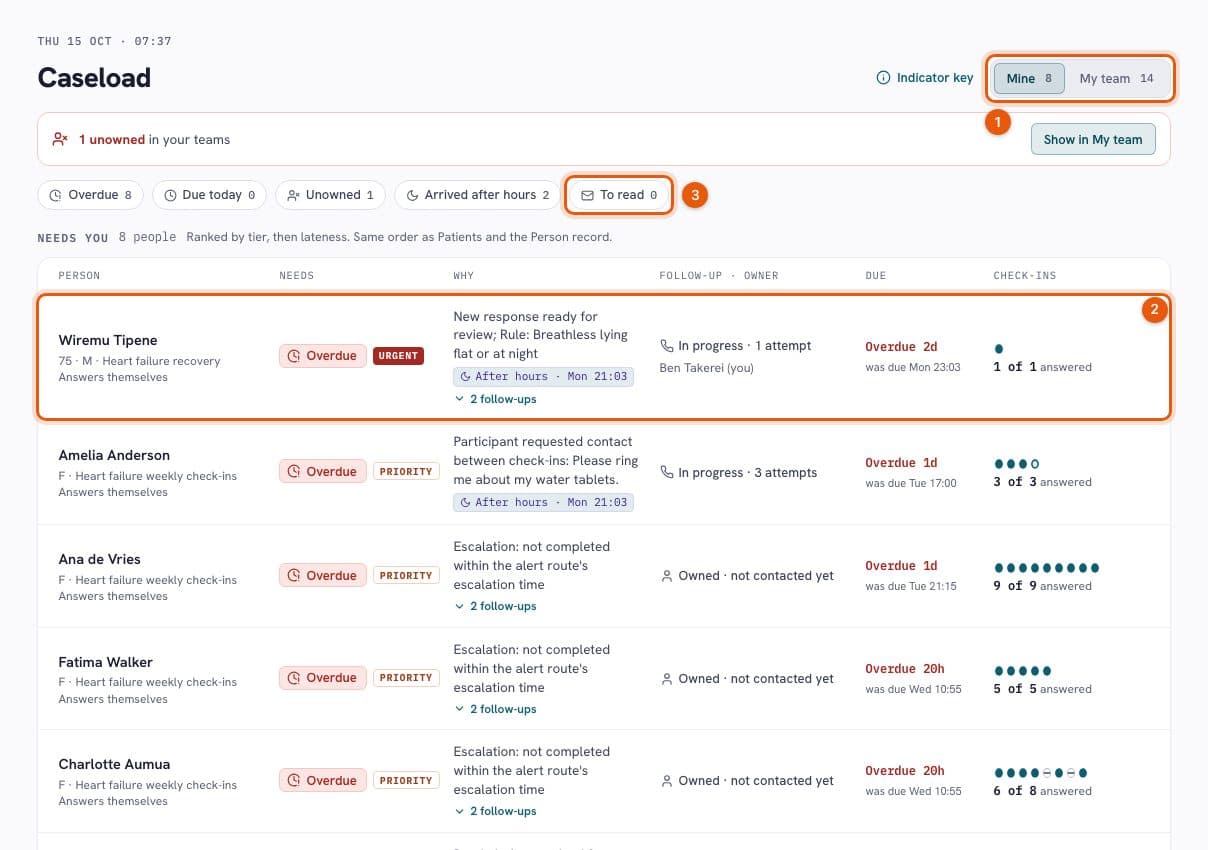
Task: Click the URGENT badge on Wiremu Tipene
Action: [x=398, y=356]
